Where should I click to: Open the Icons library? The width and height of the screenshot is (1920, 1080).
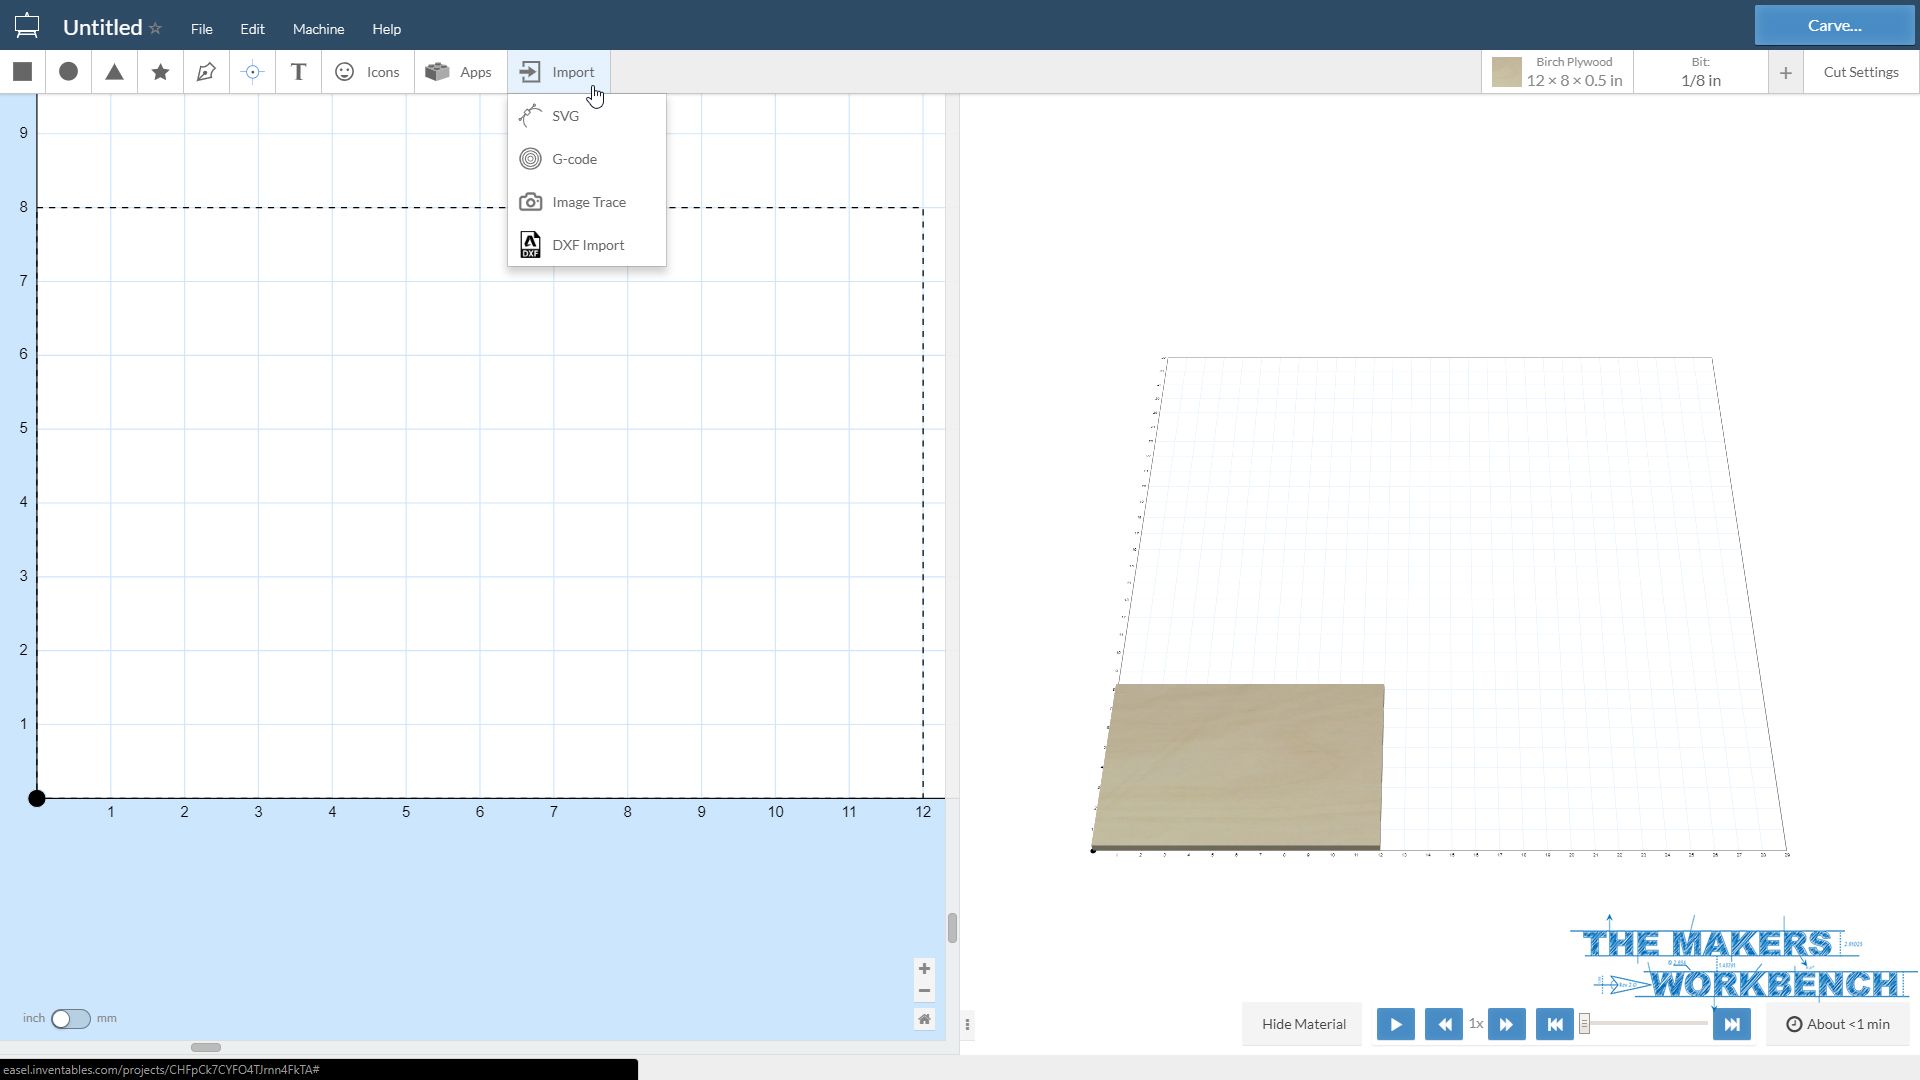pyautogui.click(x=367, y=71)
